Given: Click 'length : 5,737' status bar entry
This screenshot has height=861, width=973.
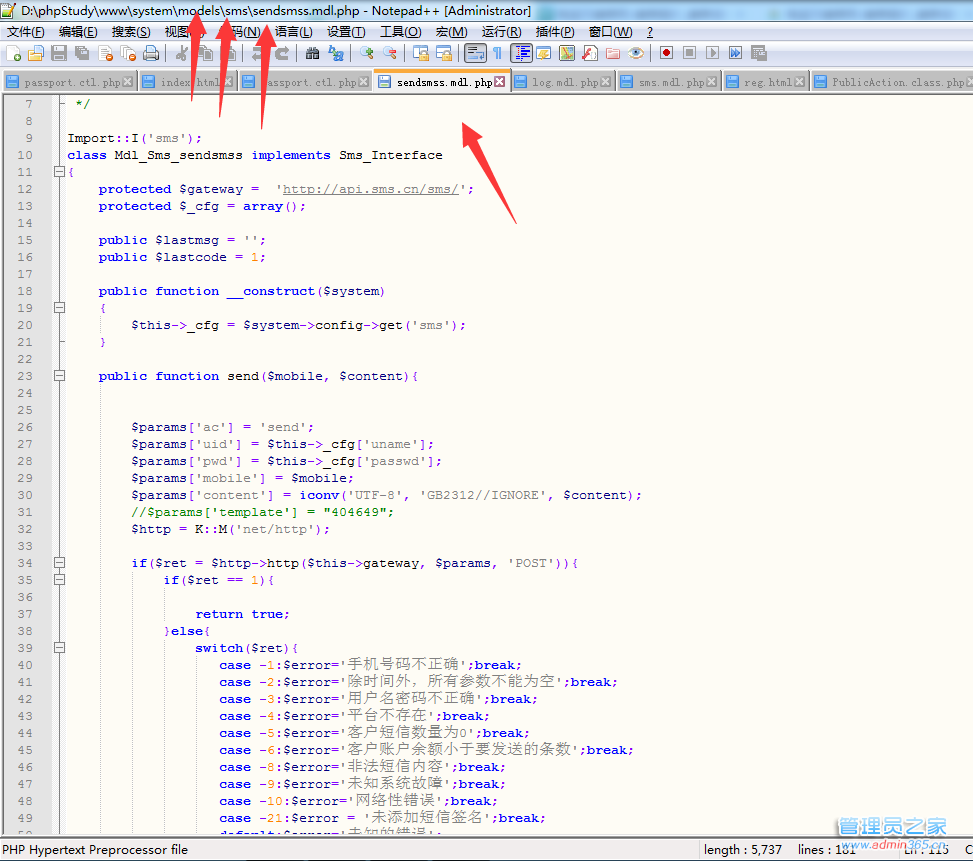Looking at the screenshot, I should 742,849.
